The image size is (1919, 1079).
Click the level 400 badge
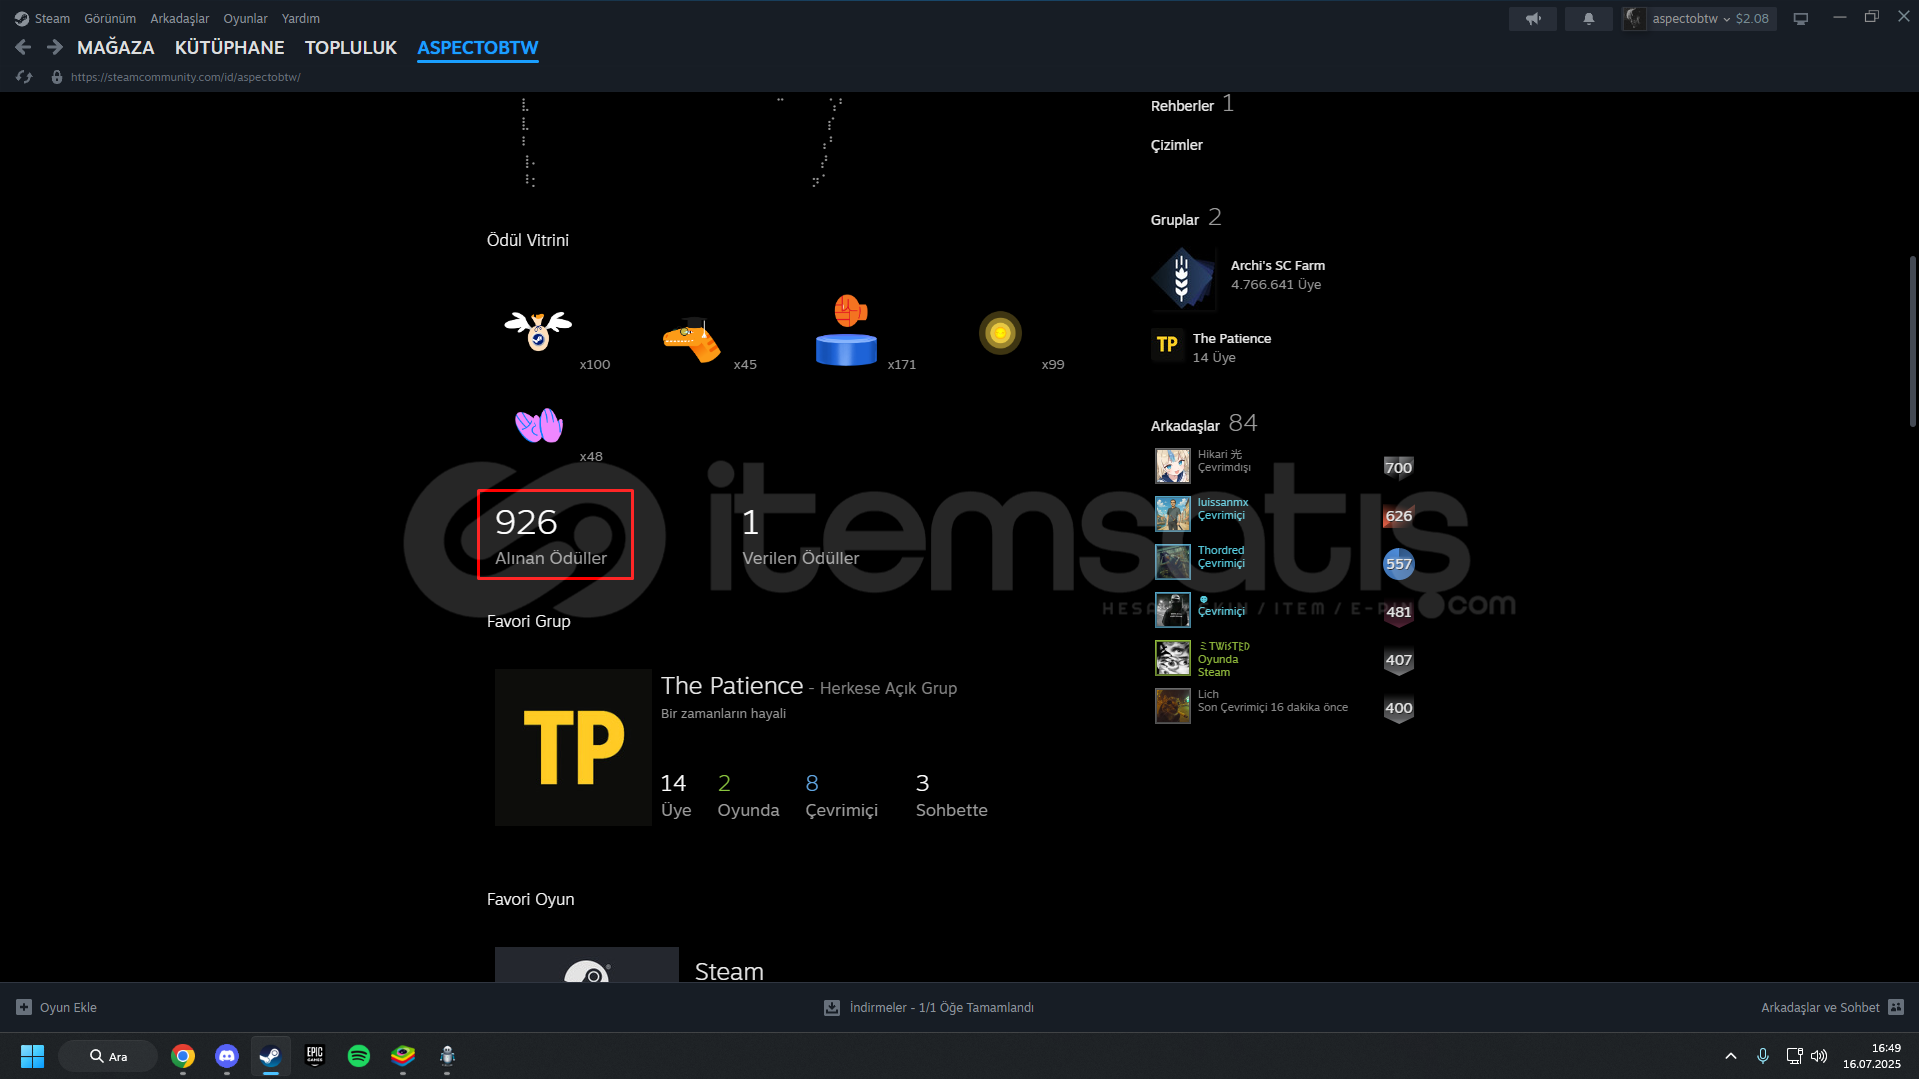1398,708
